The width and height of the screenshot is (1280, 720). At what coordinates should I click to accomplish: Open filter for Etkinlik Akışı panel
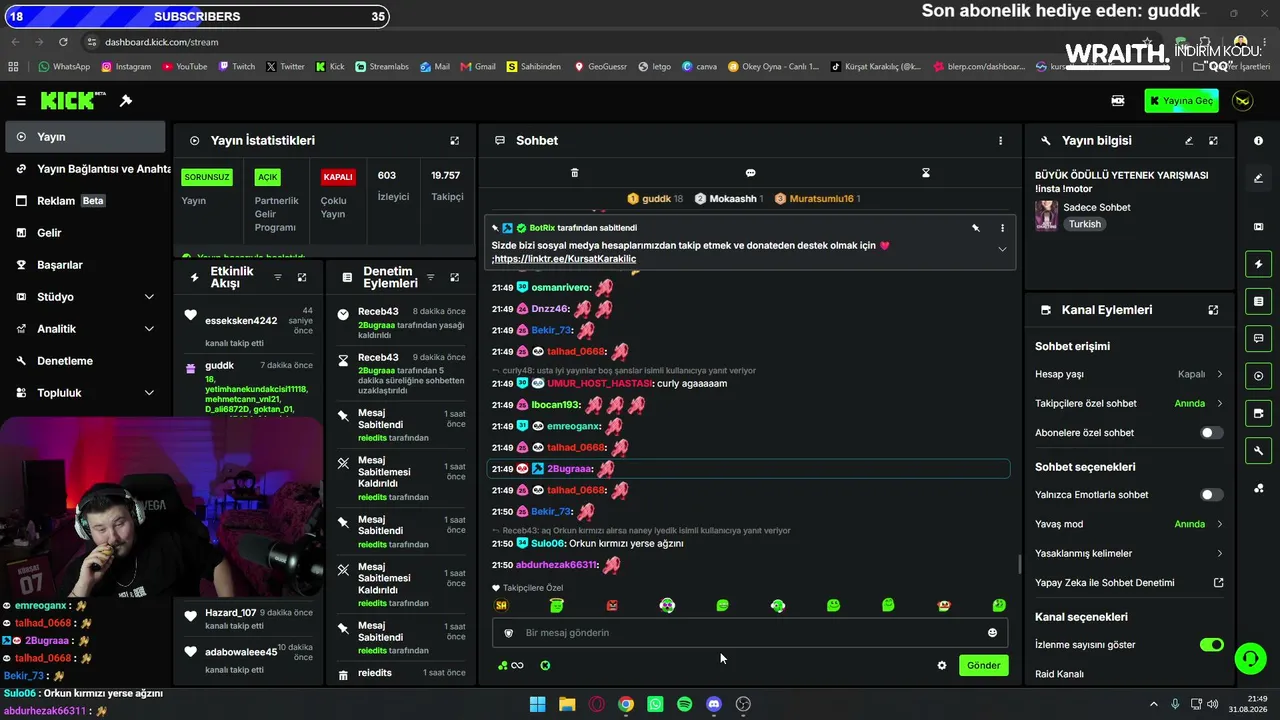[x=278, y=277]
